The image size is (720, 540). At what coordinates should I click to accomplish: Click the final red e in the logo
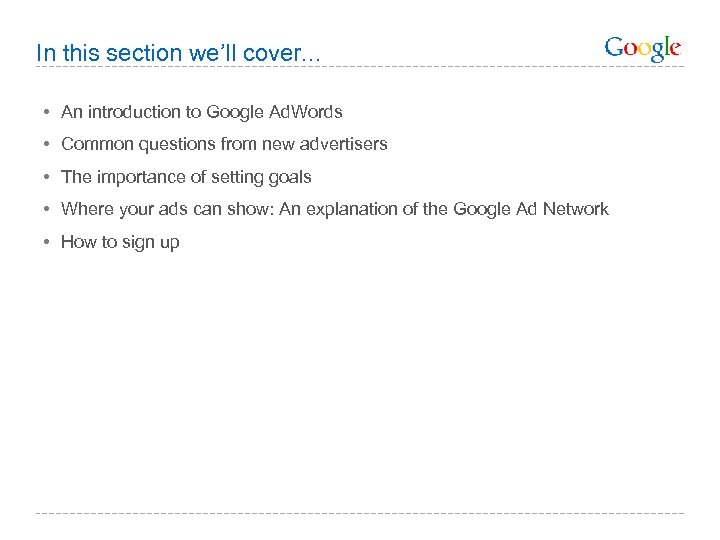pyautogui.click(x=675, y=49)
